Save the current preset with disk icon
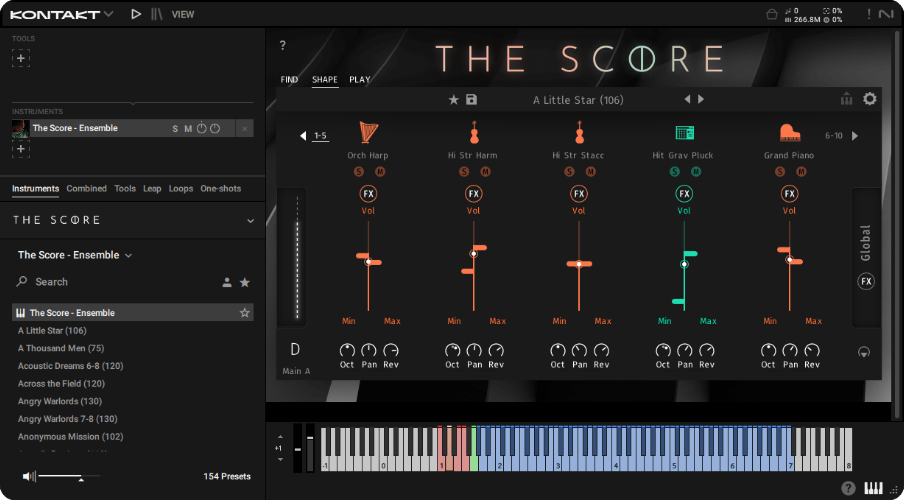 tap(472, 100)
